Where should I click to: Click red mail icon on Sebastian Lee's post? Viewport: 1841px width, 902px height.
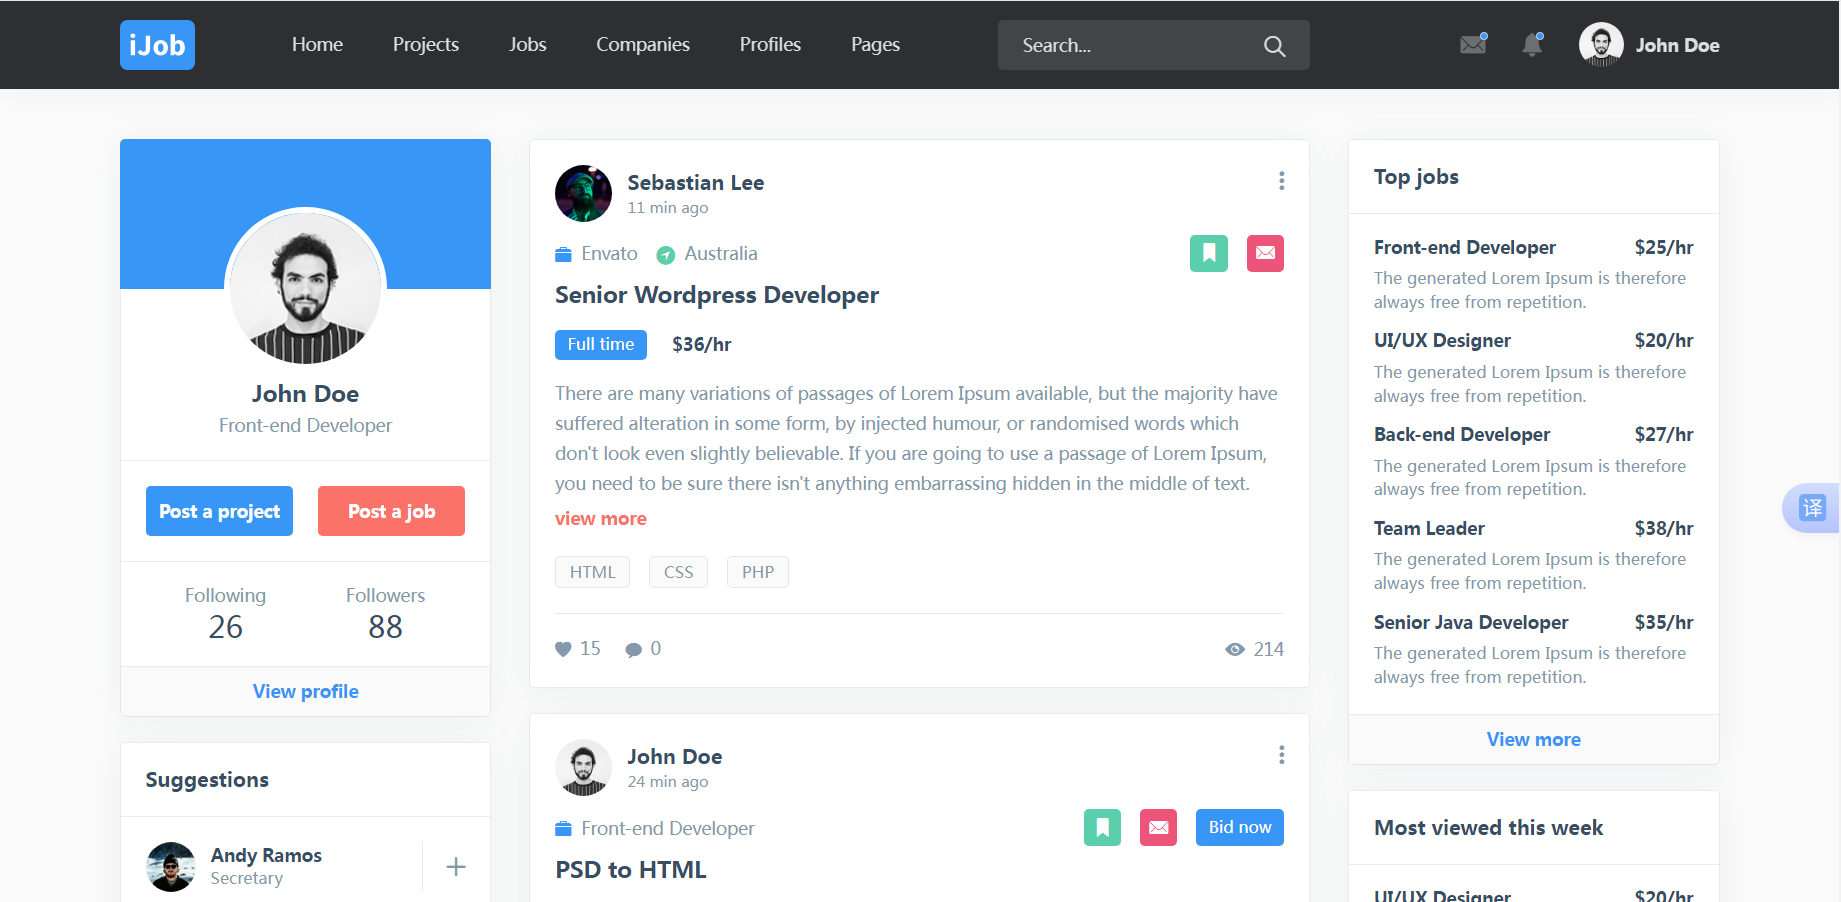pyautogui.click(x=1265, y=253)
